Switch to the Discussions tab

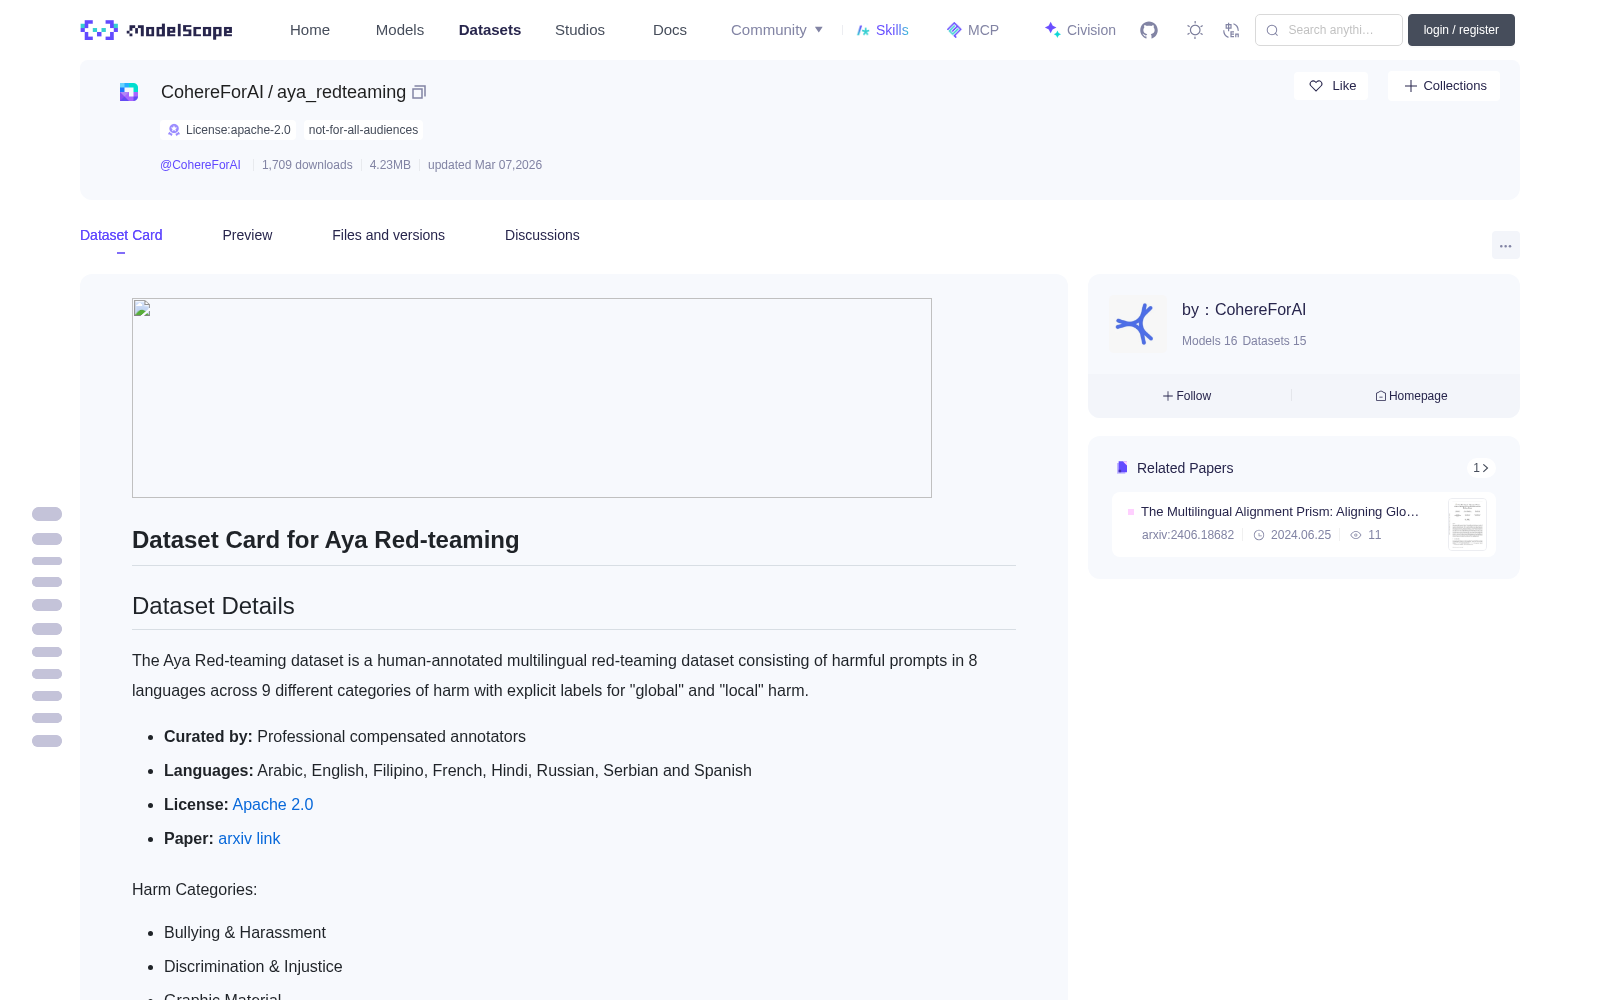[542, 235]
